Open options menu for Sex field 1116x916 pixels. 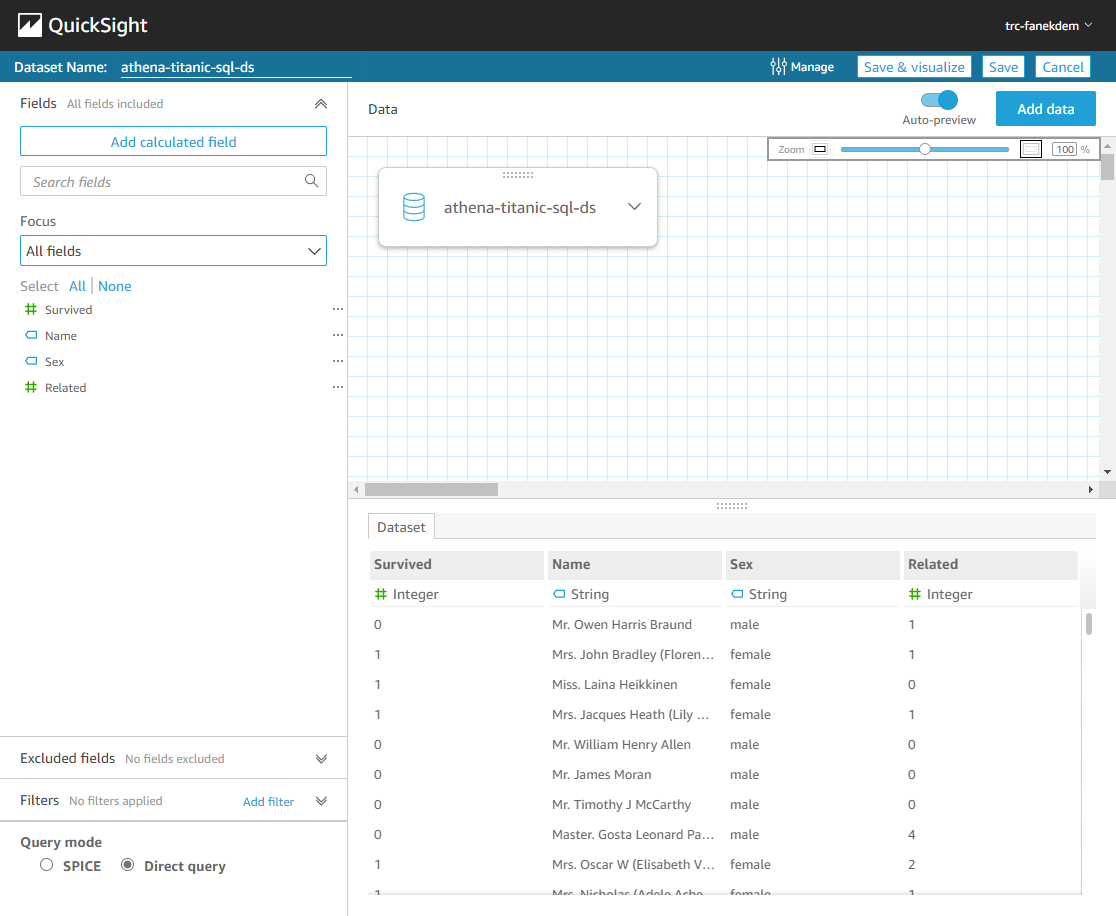pos(337,361)
